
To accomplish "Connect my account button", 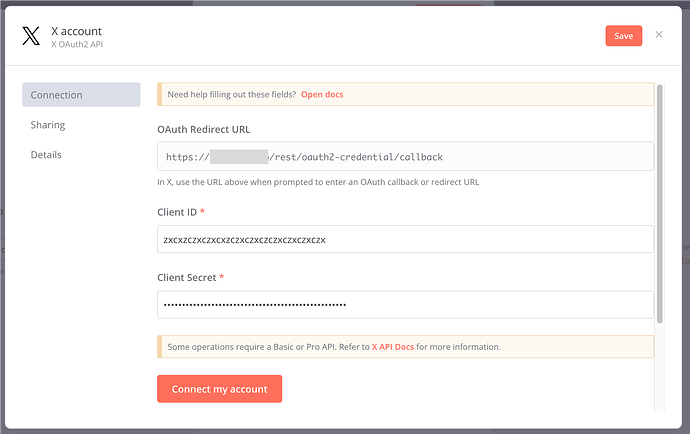I will coord(220,389).
